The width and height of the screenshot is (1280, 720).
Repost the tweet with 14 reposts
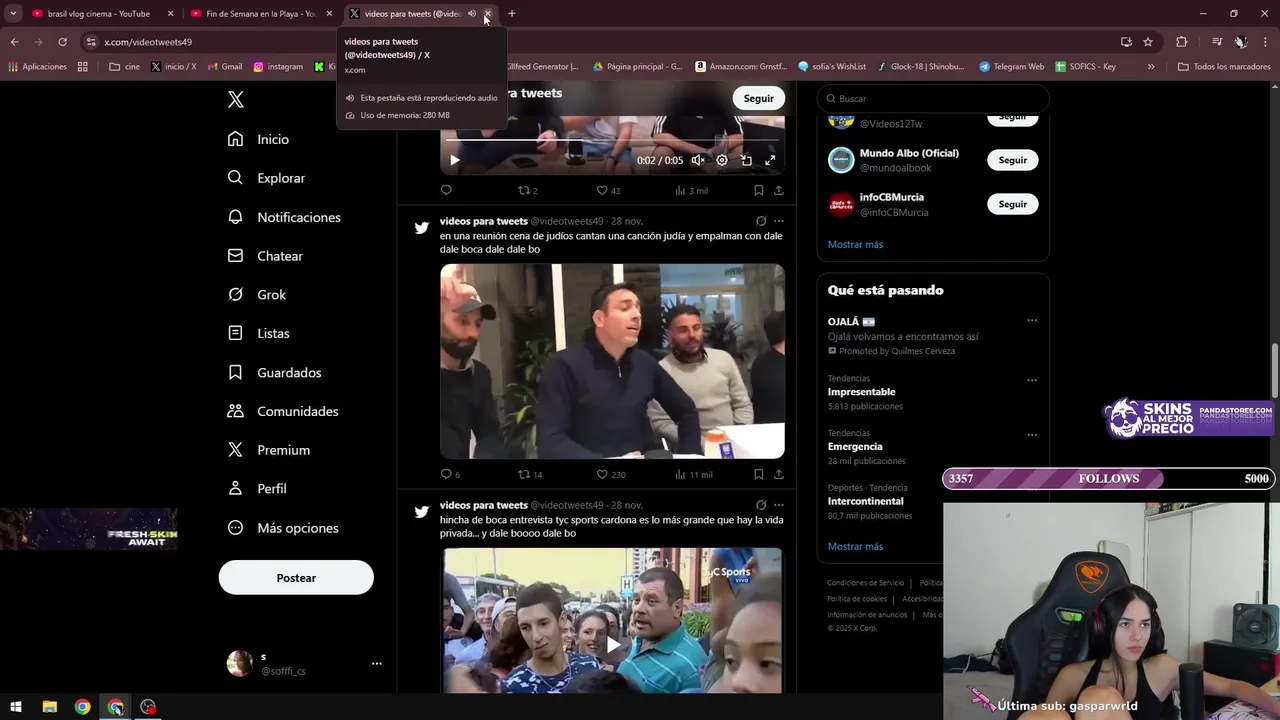[x=530, y=474]
